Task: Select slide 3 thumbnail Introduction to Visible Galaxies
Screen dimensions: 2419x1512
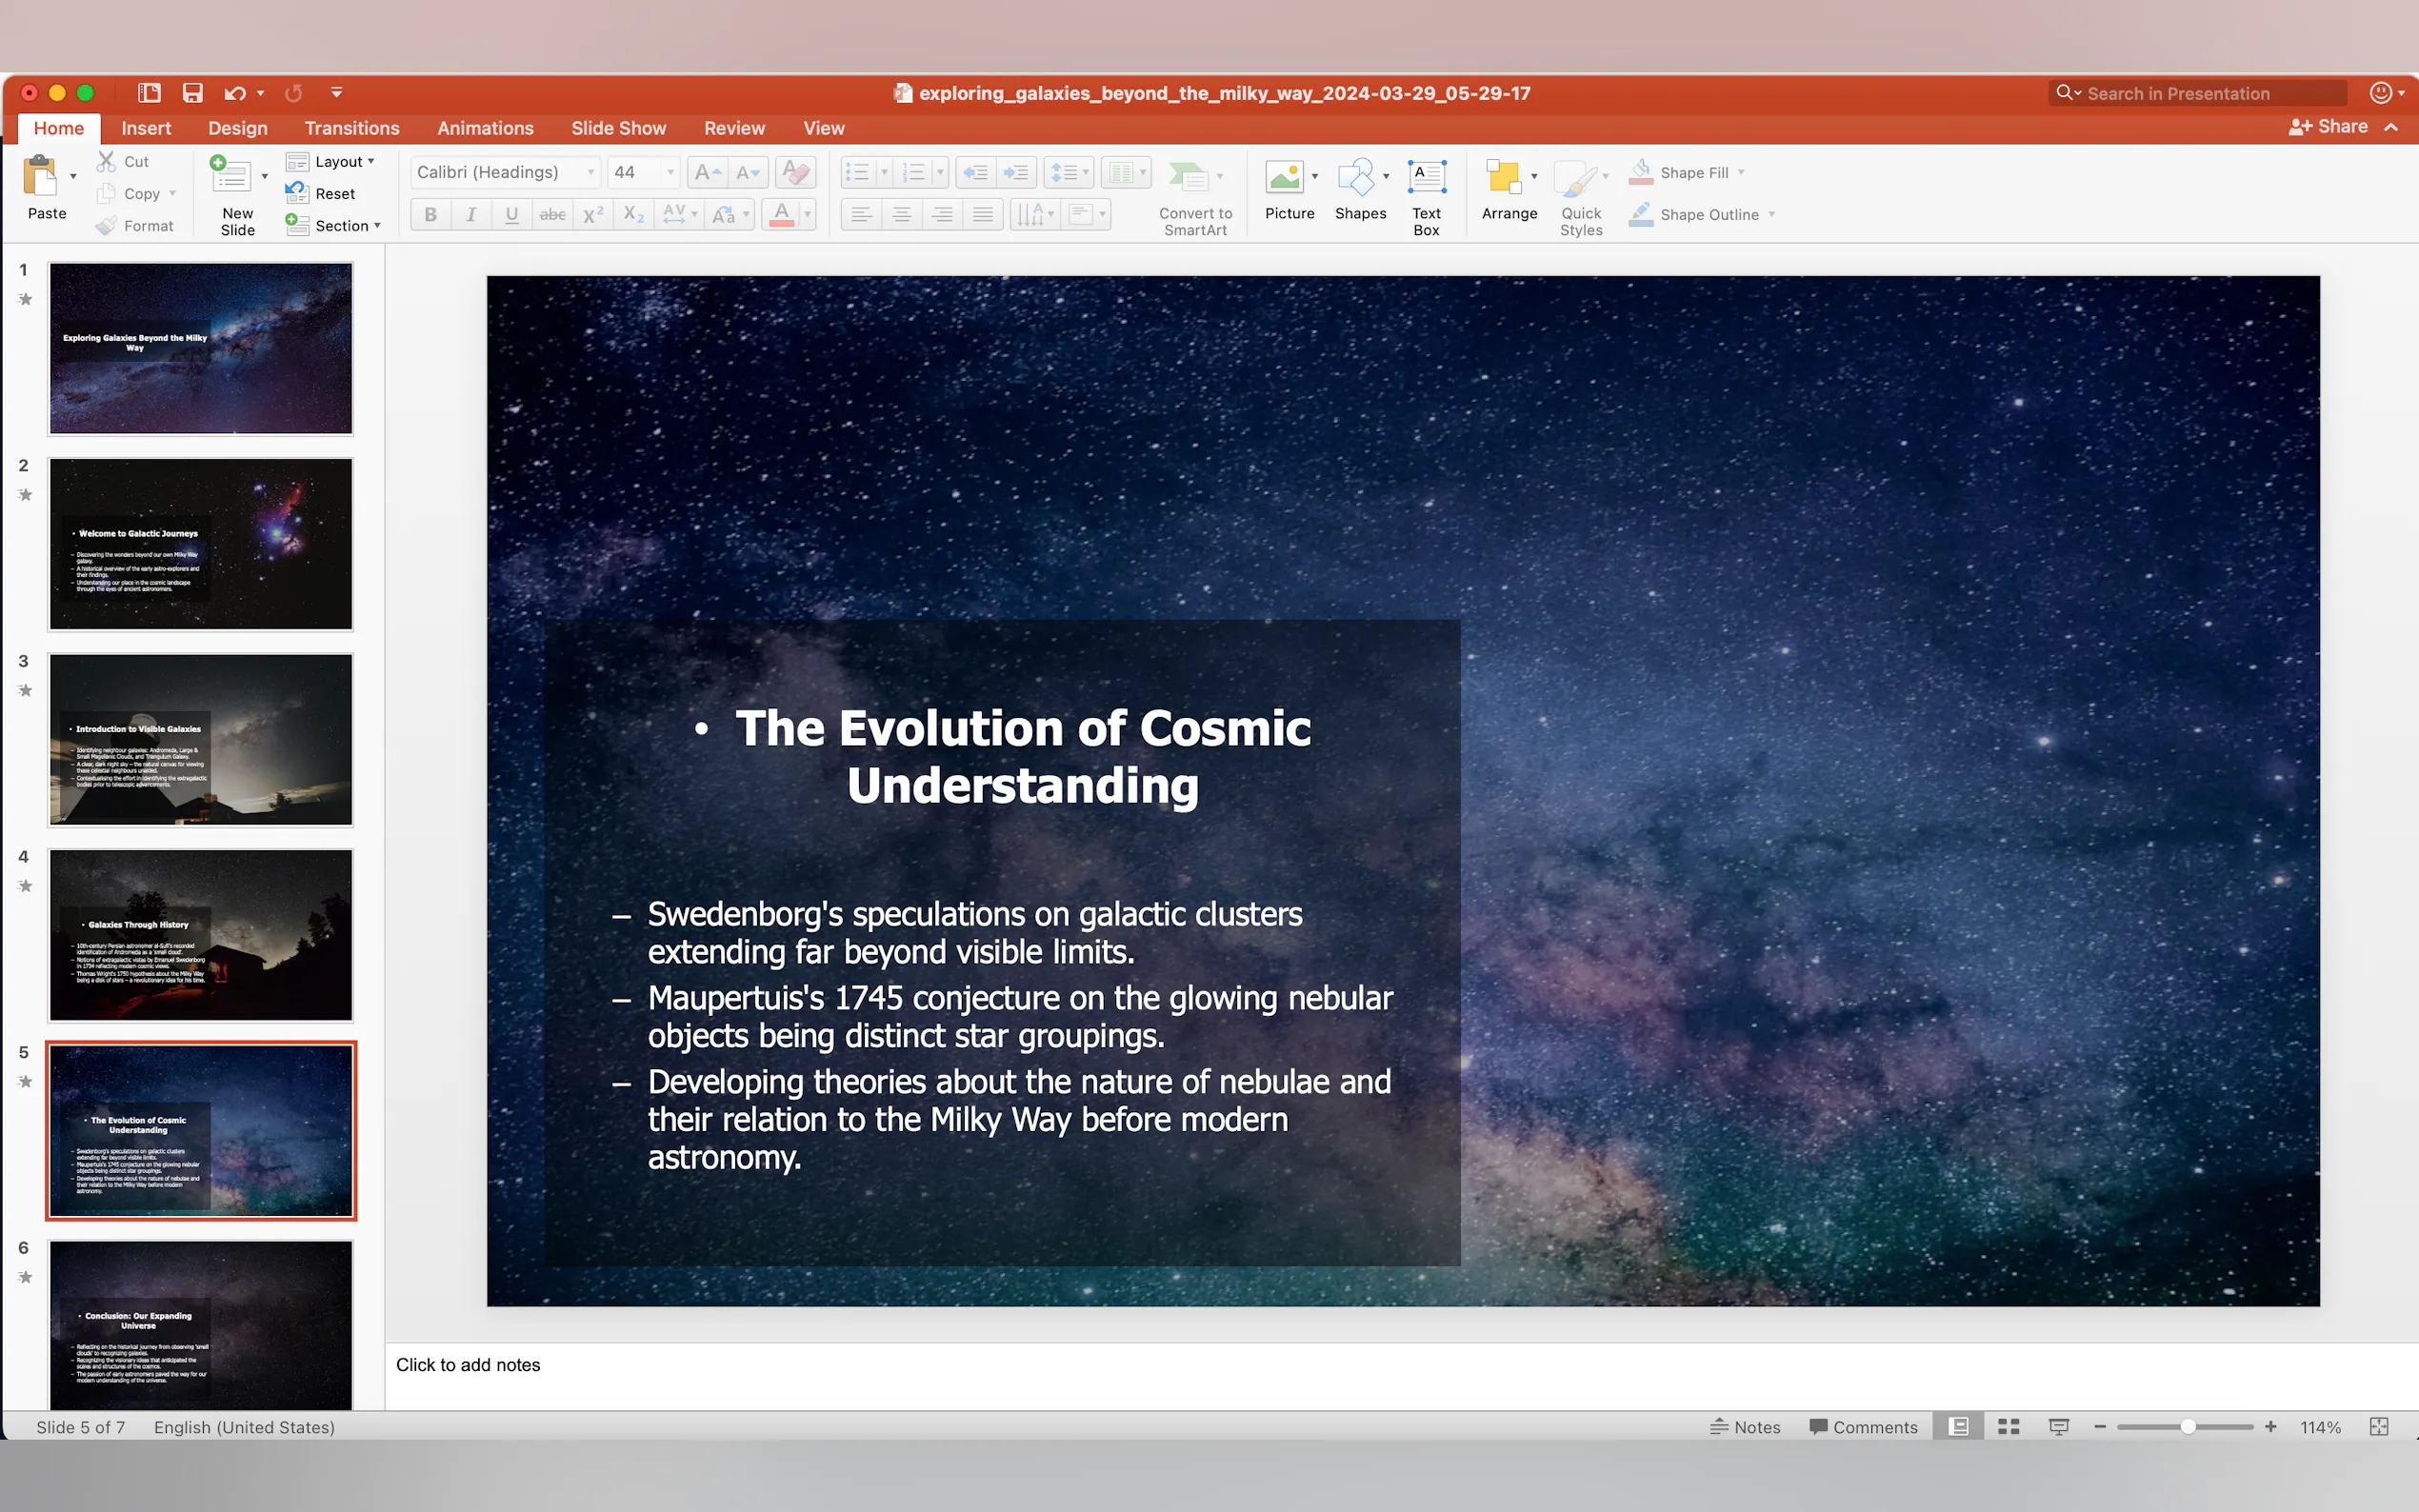Action: (x=201, y=740)
